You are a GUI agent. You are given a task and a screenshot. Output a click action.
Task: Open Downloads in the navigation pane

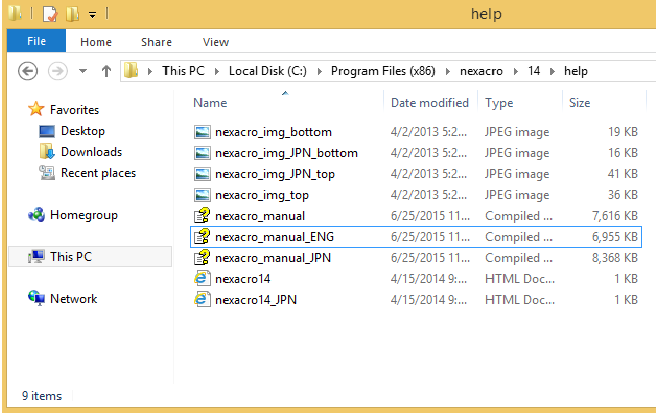[x=92, y=152]
